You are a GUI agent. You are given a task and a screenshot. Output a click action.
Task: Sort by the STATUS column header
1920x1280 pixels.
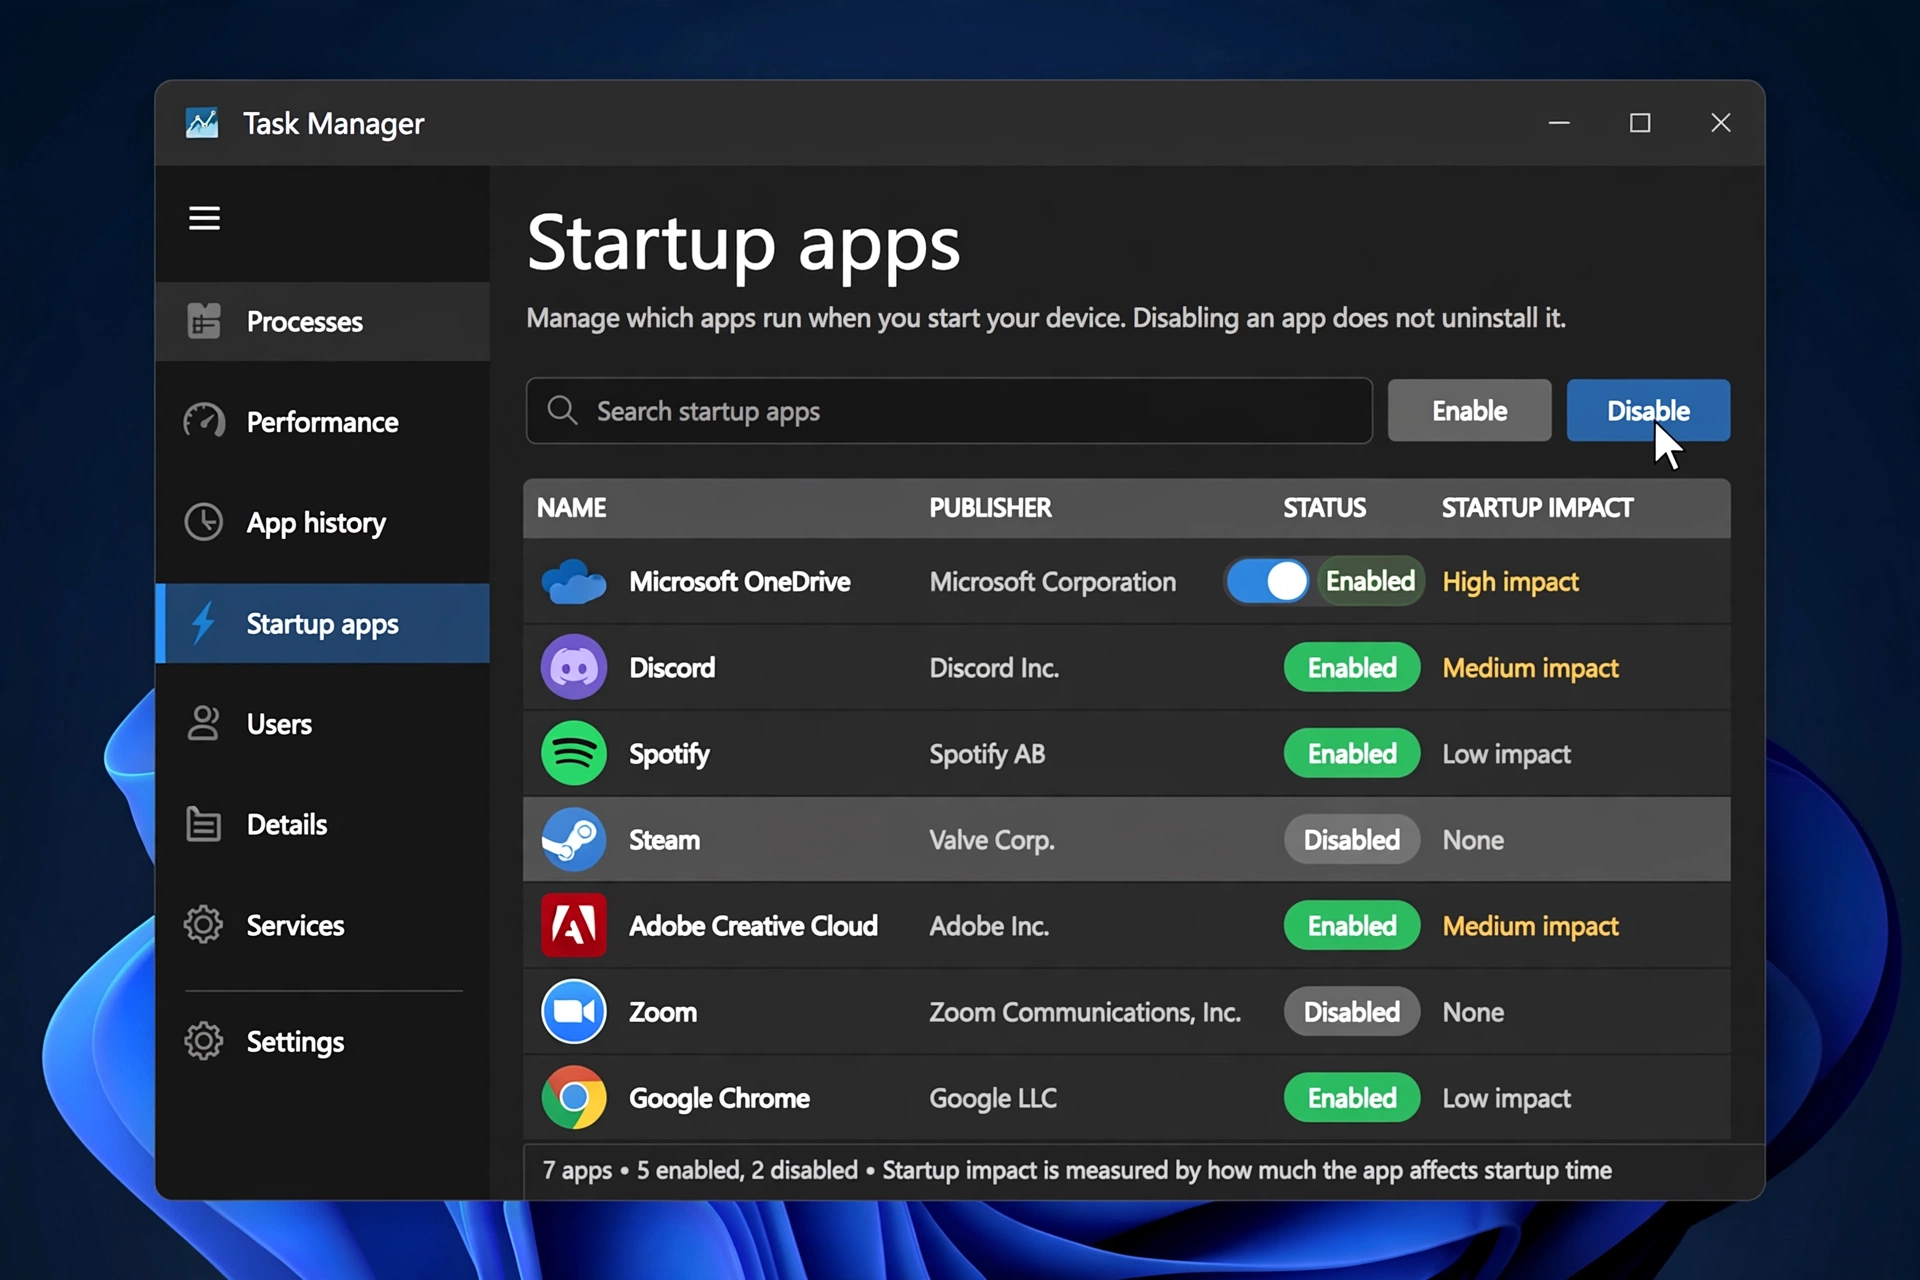point(1324,508)
